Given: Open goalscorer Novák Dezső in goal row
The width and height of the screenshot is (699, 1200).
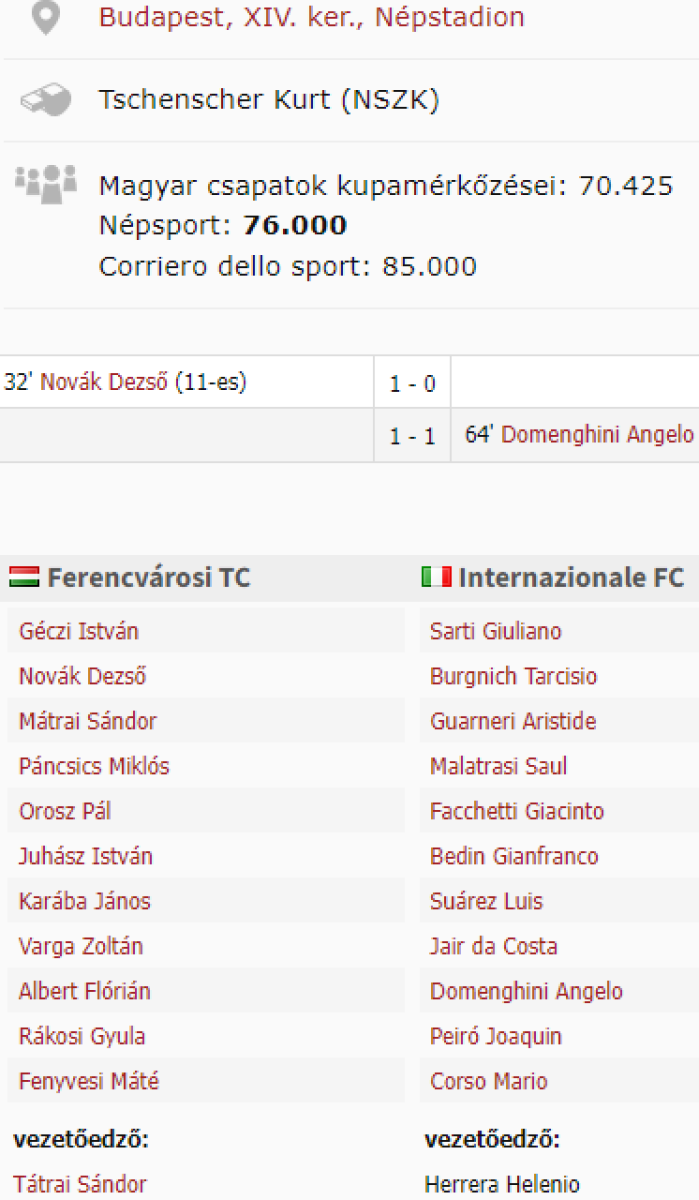Looking at the screenshot, I should tap(104, 382).
